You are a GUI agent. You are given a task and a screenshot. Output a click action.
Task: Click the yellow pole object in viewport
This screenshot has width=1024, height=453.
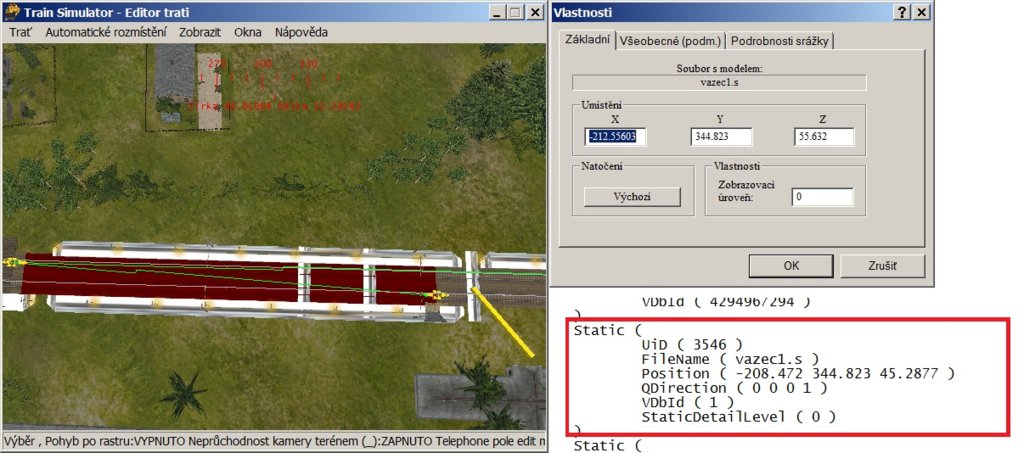[502, 322]
